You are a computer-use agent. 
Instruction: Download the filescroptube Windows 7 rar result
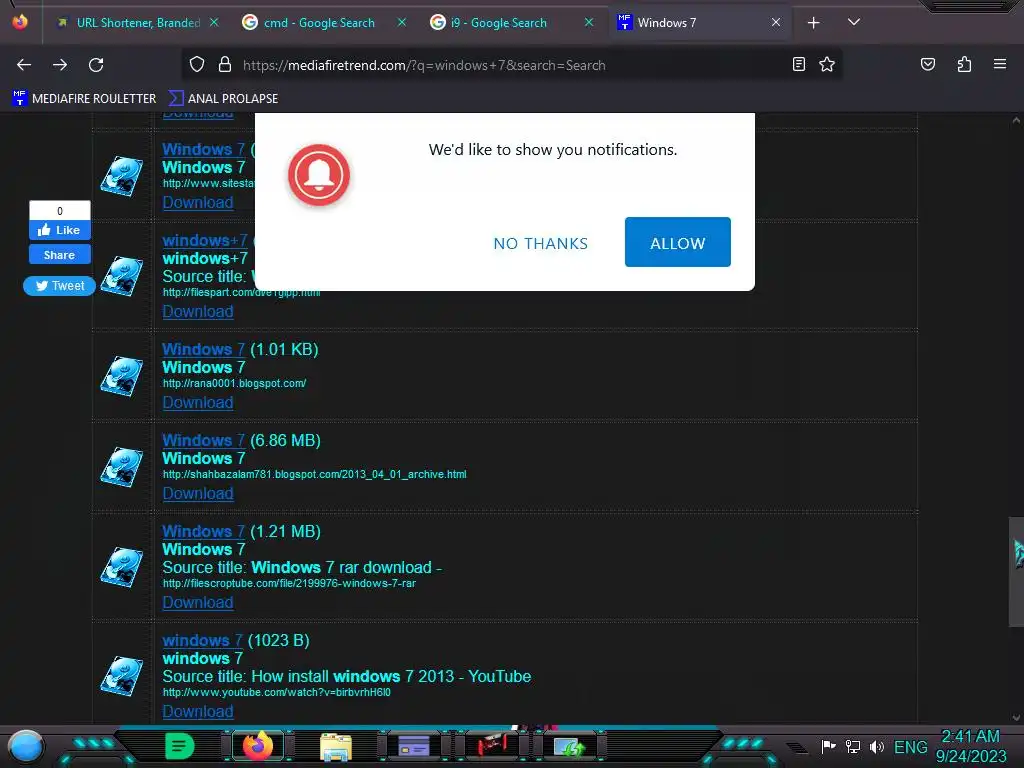tap(198, 602)
